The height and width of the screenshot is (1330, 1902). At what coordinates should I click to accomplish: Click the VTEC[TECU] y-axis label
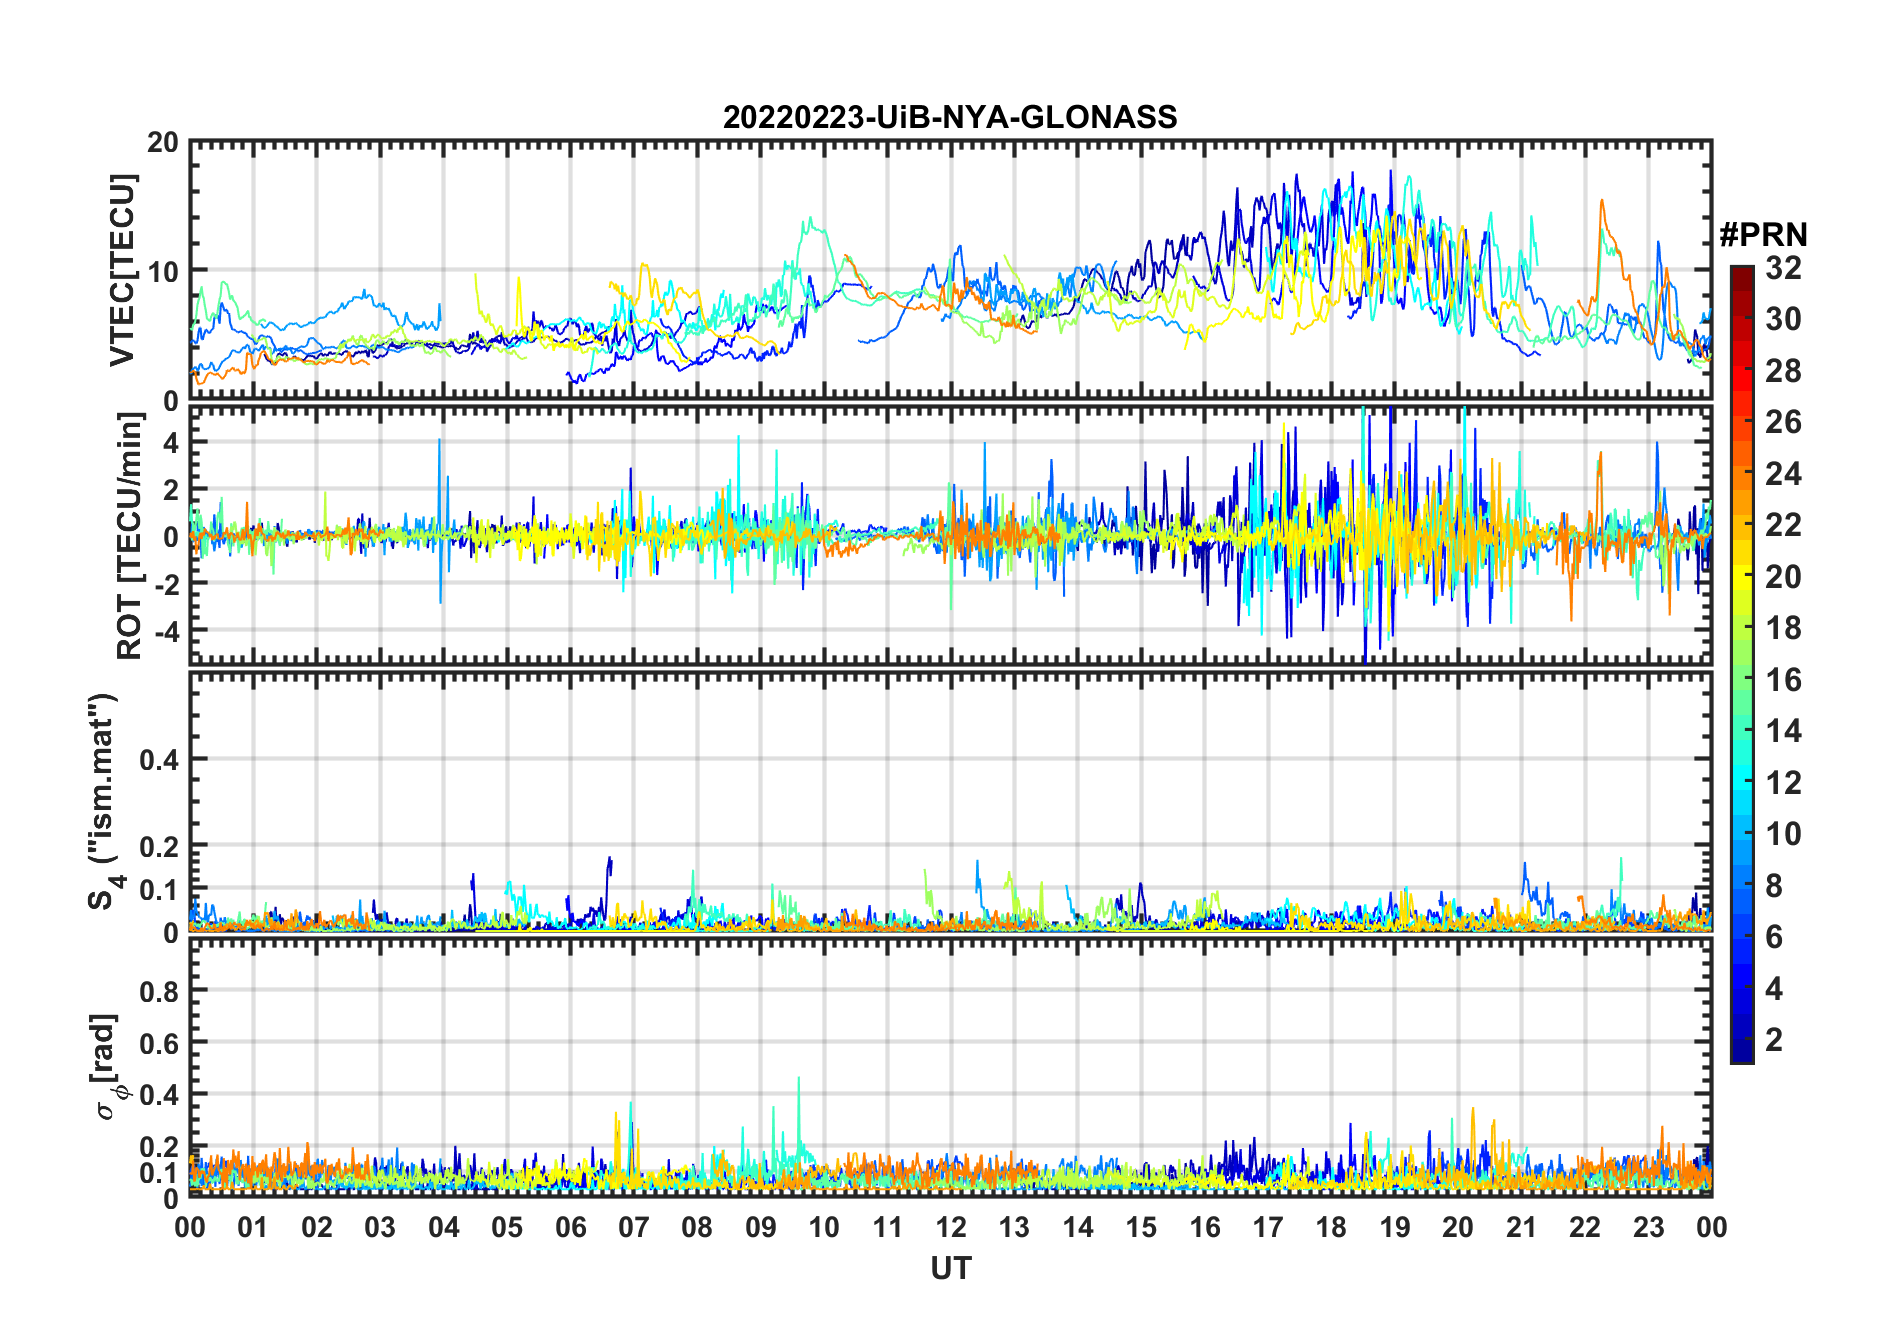(x=122, y=270)
